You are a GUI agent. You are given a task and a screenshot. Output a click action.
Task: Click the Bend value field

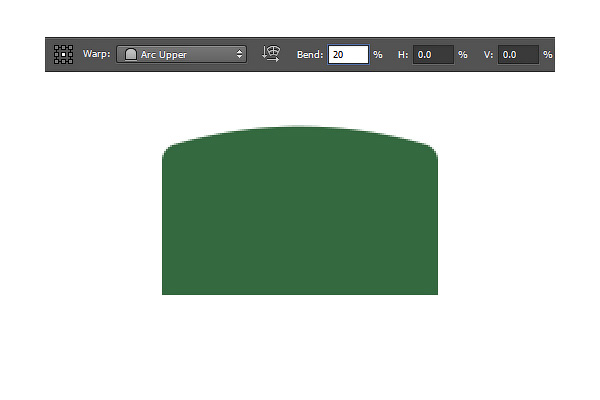click(x=348, y=55)
